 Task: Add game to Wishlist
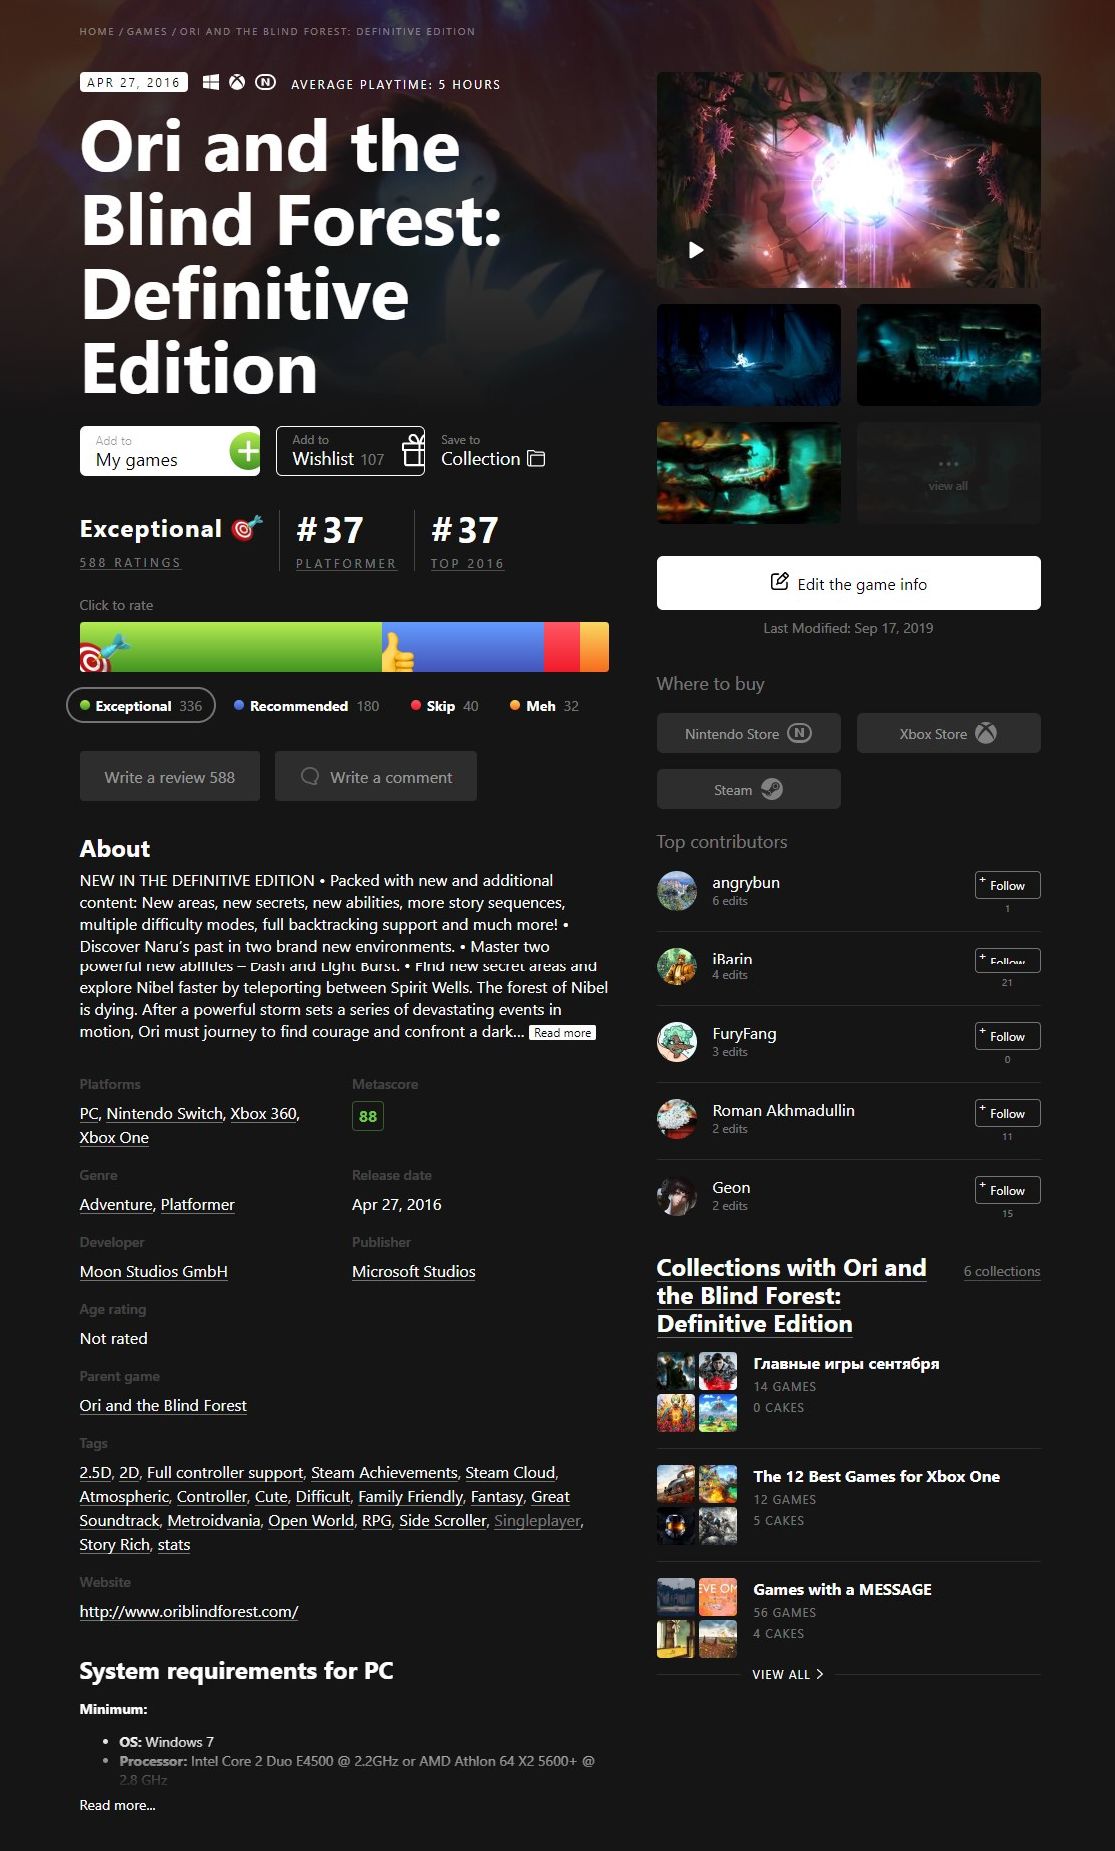coord(350,451)
